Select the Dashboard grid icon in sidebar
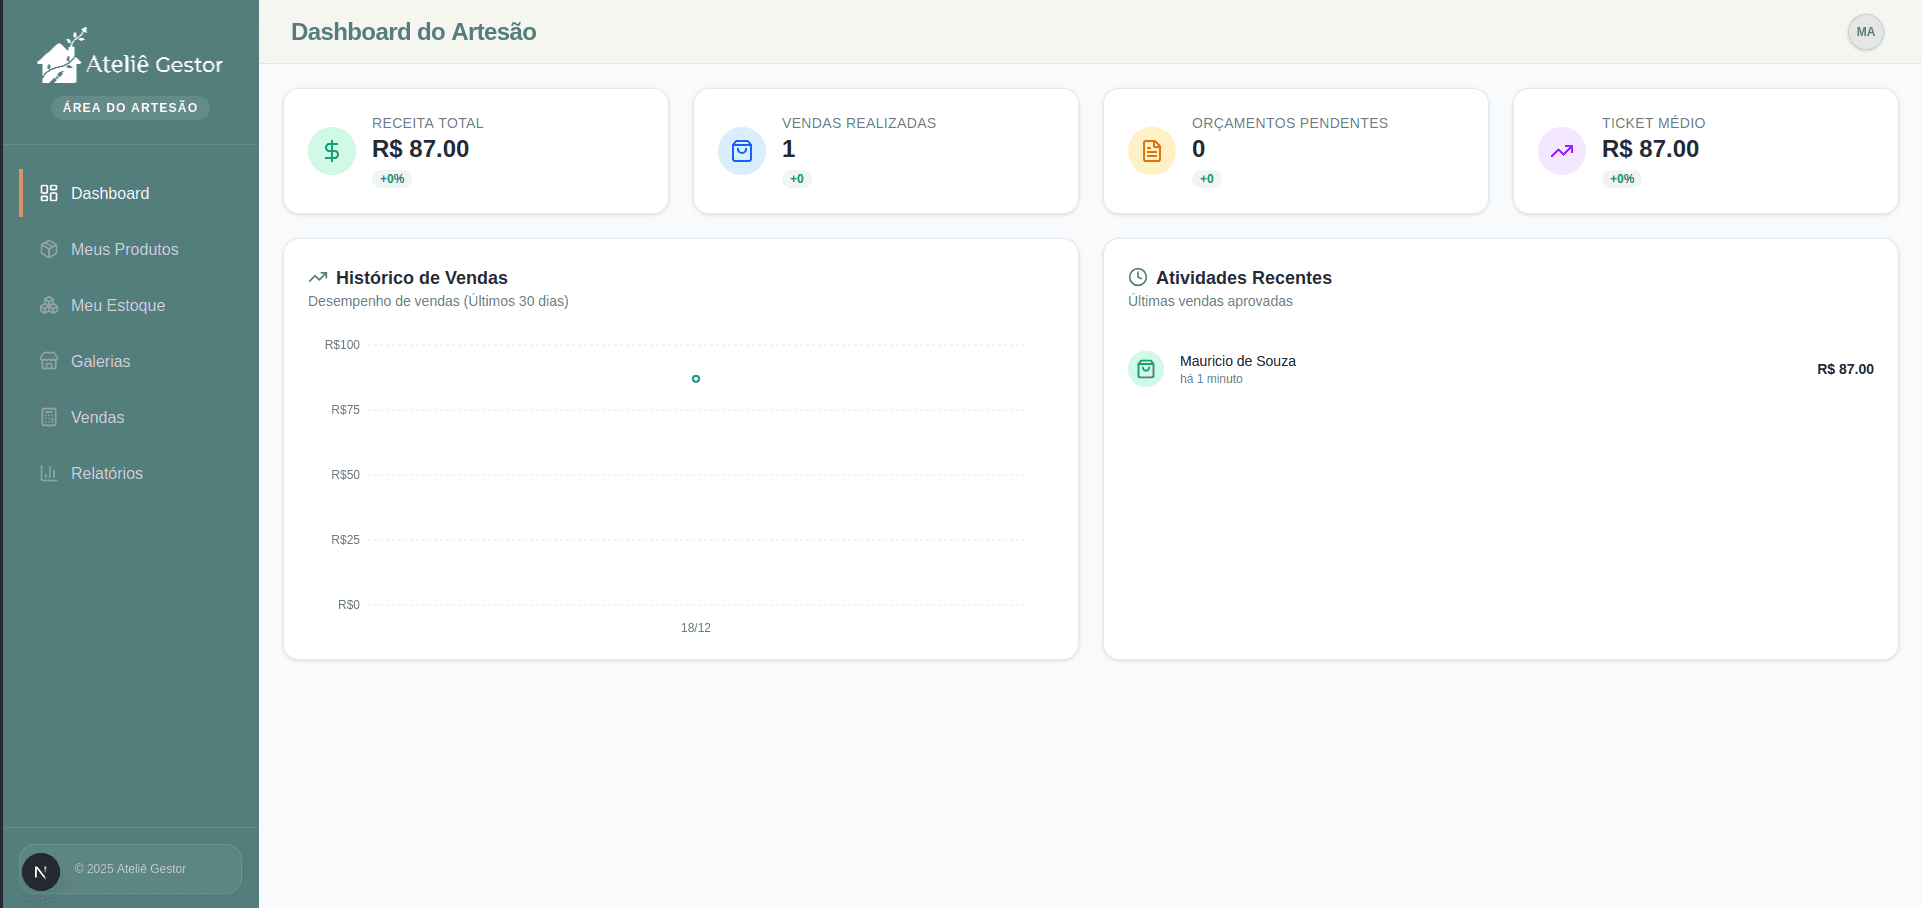This screenshot has width=1922, height=908. tap(48, 193)
